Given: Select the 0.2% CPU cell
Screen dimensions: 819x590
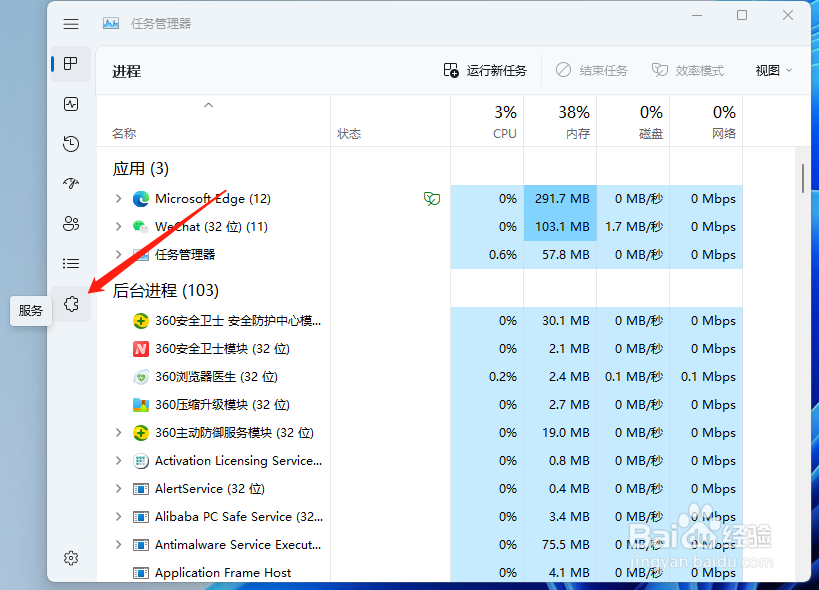Looking at the screenshot, I should pos(487,377).
